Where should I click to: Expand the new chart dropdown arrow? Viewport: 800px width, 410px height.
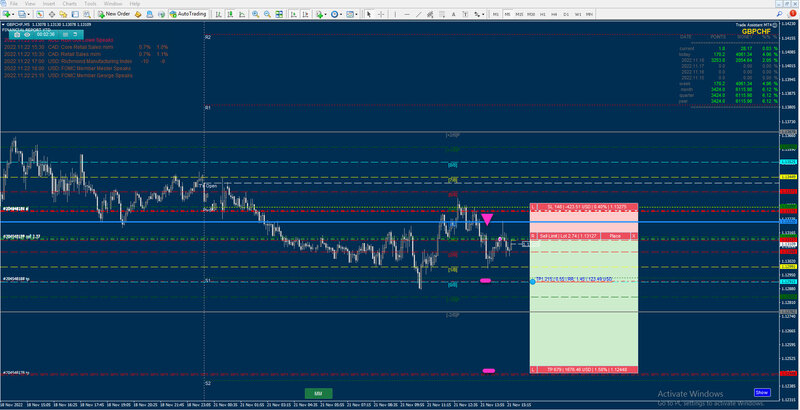click(14, 14)
